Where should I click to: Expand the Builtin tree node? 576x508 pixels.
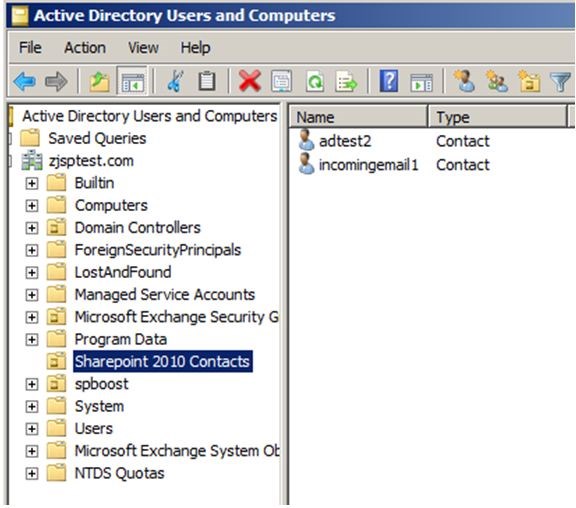click(32, 183)
